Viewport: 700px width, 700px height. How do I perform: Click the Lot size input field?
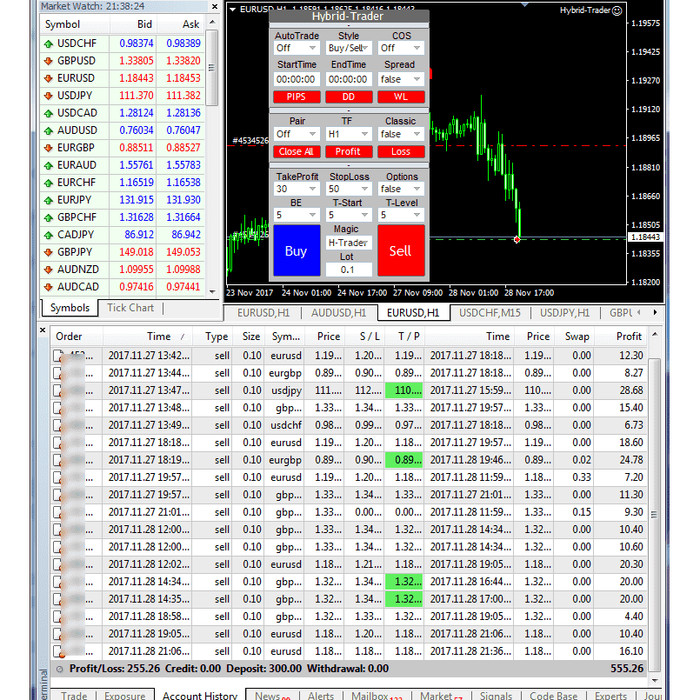[x=348, y=269]
